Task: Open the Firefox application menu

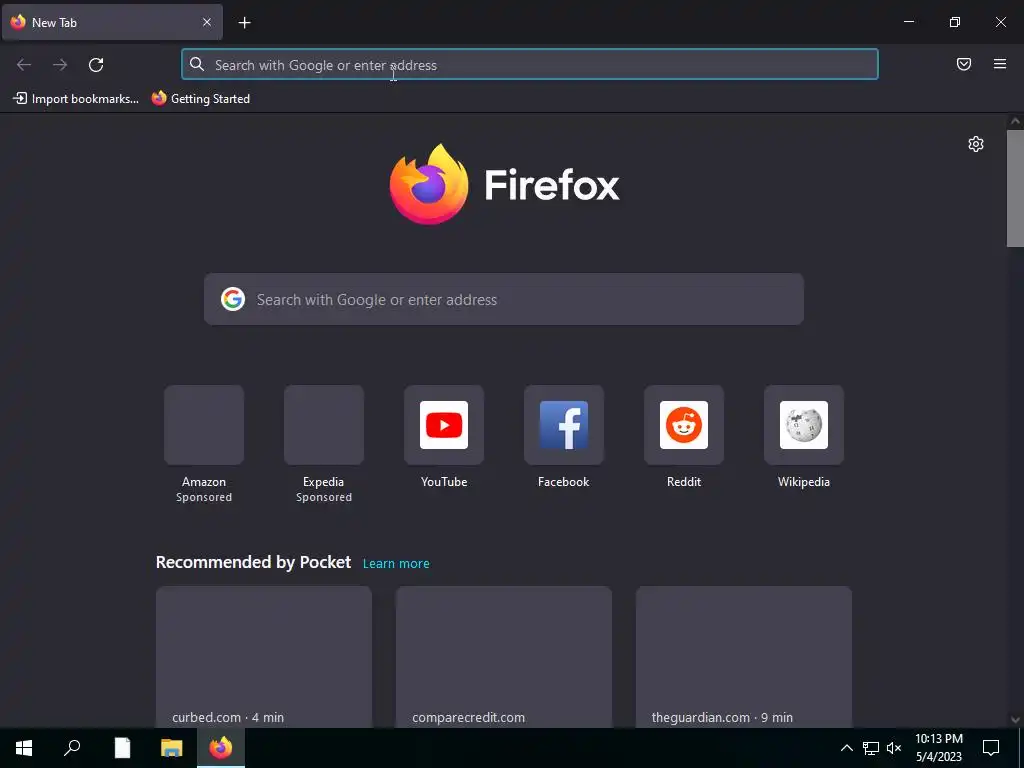Action: [1000, 64]
